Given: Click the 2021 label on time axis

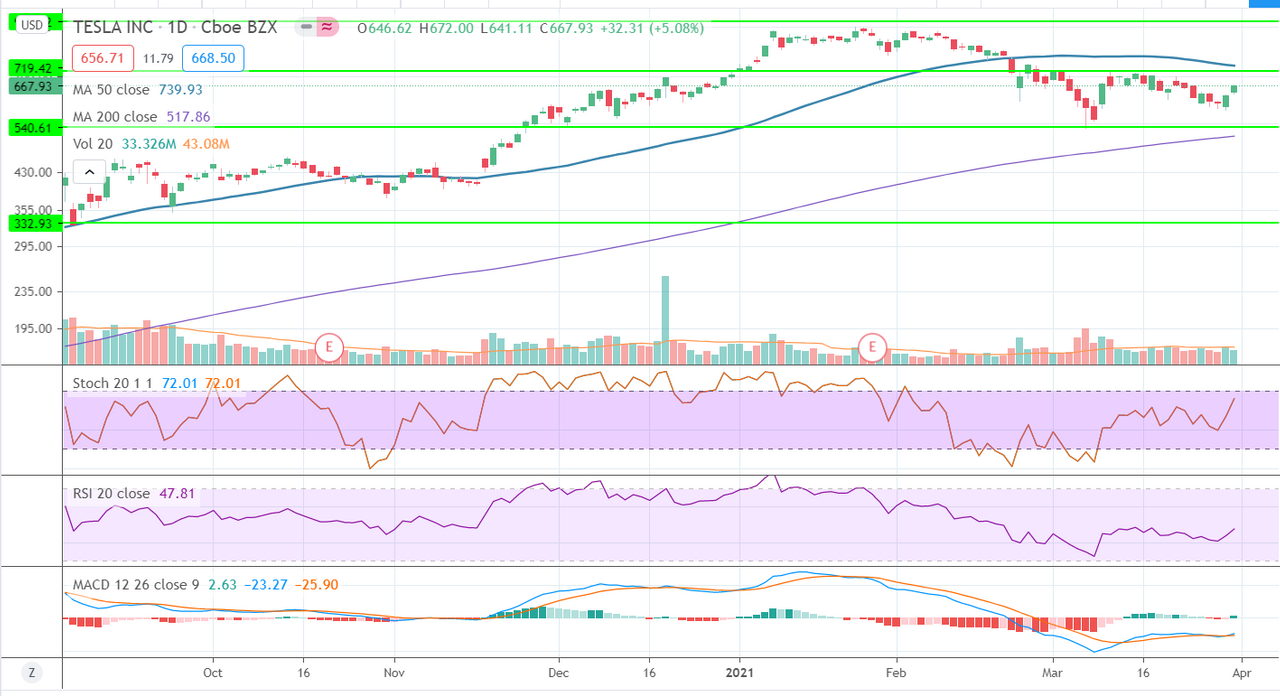Looking at the screenshot, I should tap(740, 675).
